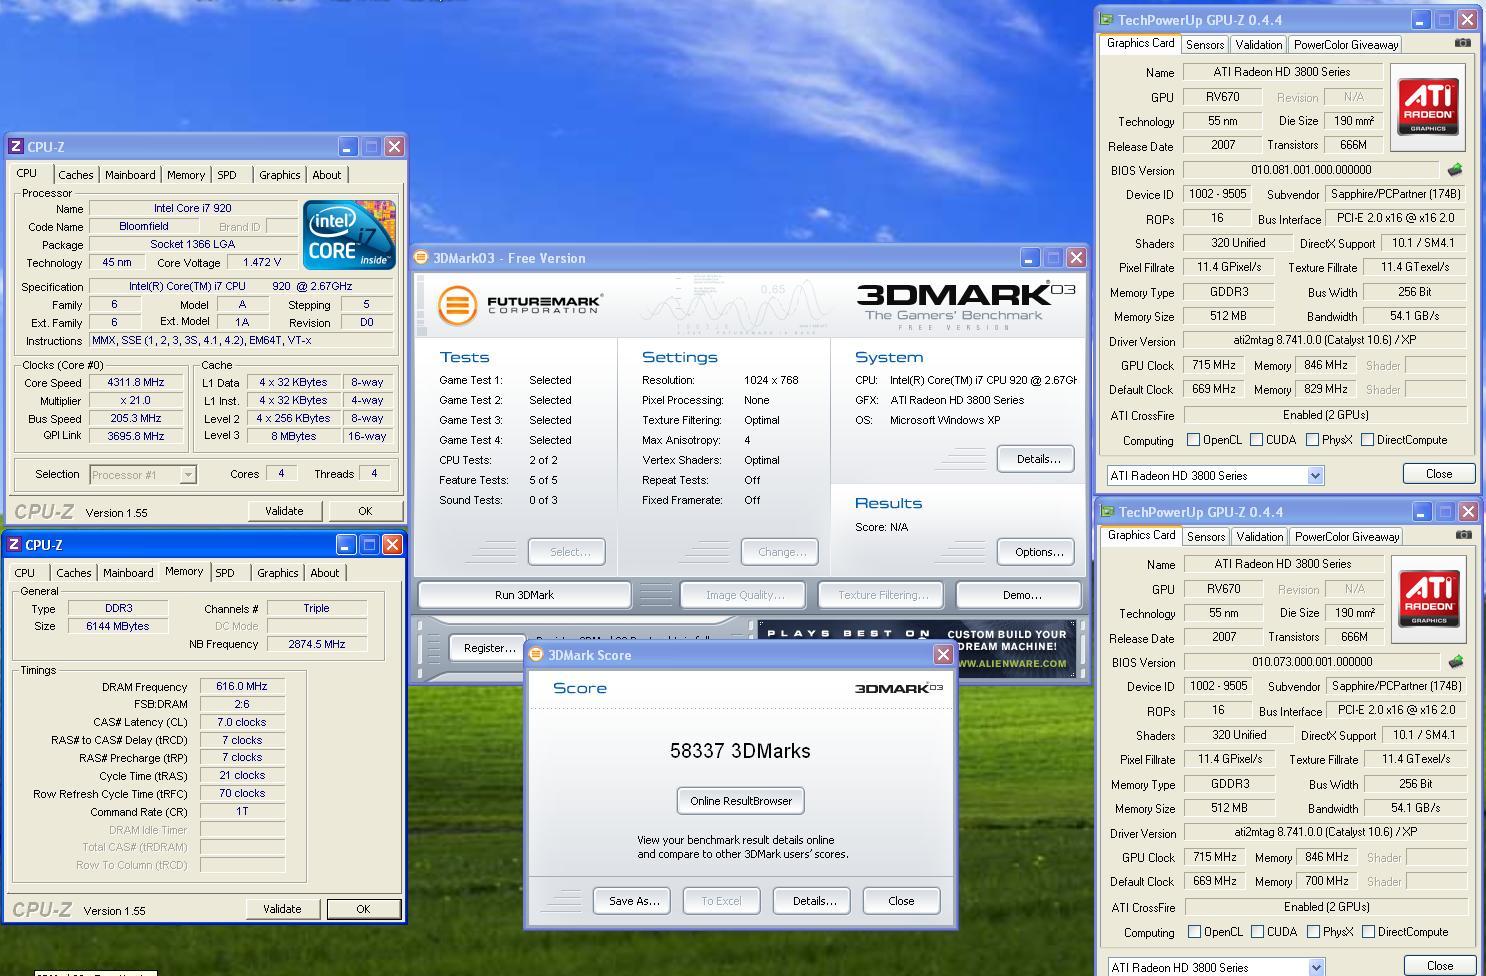The image size is (1486, 976).
Task: Click the bottom CPU-Z title bar Z icon
Action: [14, 544]
